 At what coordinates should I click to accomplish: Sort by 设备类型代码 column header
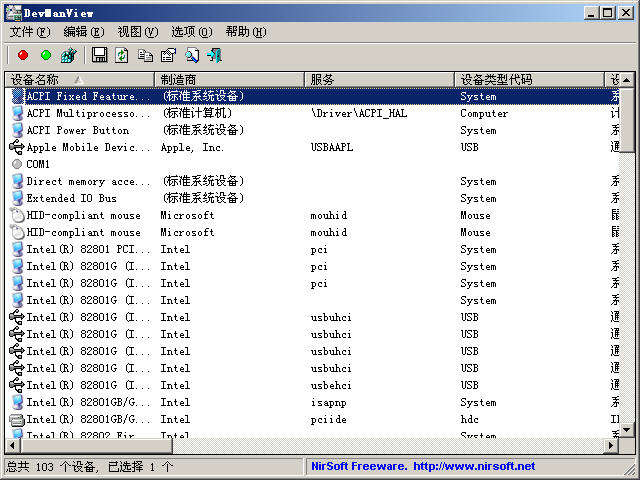click(x=528, y=79)
